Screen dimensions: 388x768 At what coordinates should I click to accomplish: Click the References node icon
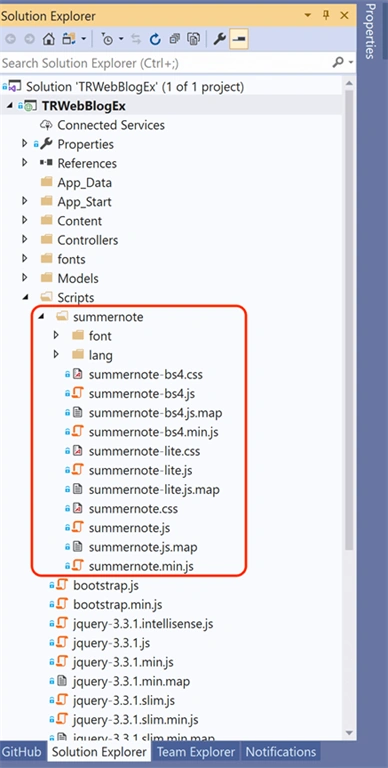(46, 163)
